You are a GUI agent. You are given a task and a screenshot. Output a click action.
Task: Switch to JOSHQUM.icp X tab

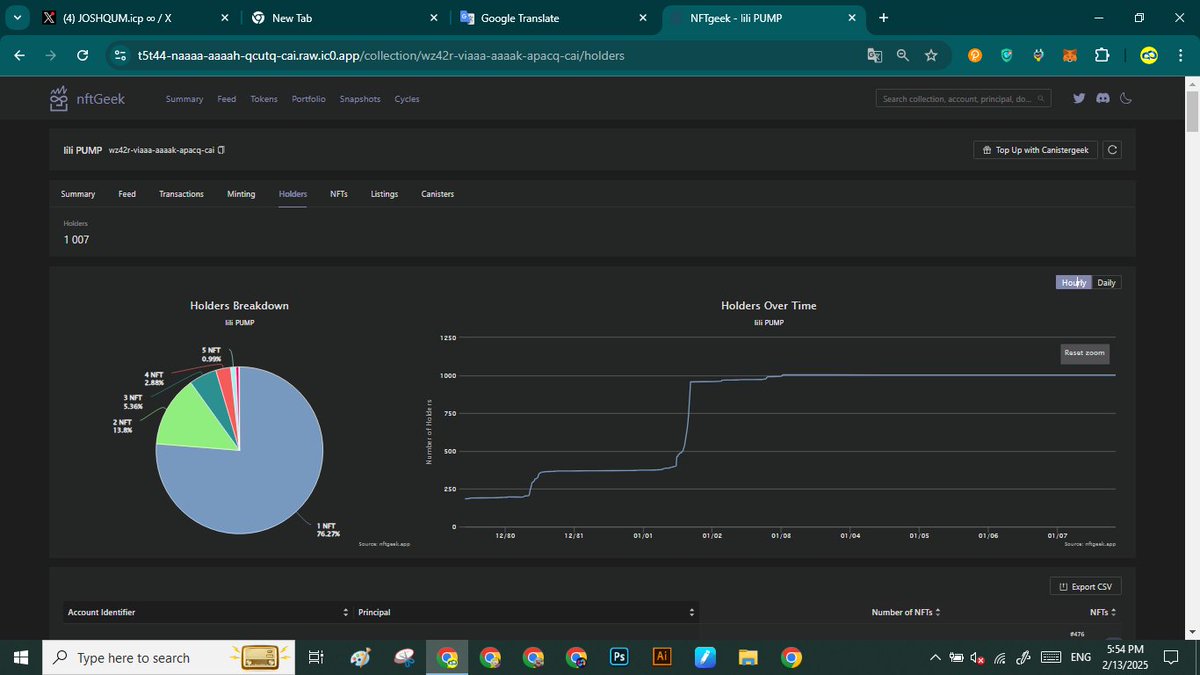(135, 18)
